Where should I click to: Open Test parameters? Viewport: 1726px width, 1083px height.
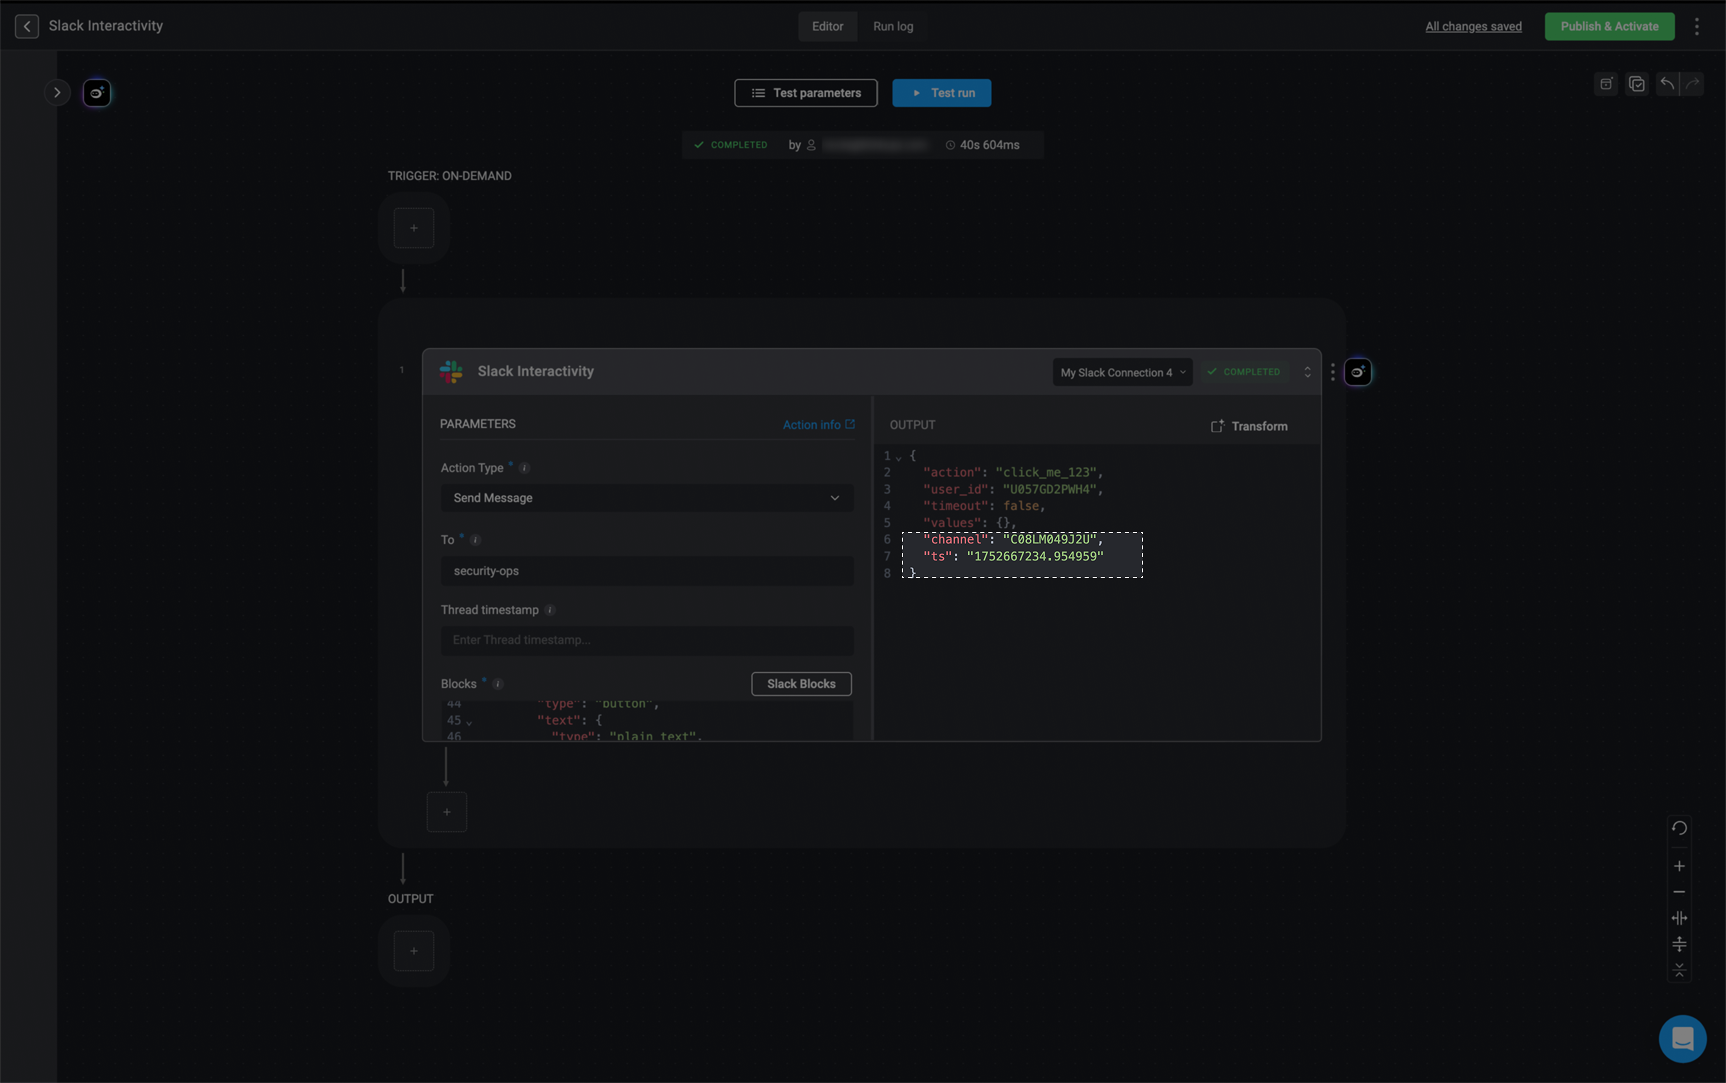tap(806, 93)
